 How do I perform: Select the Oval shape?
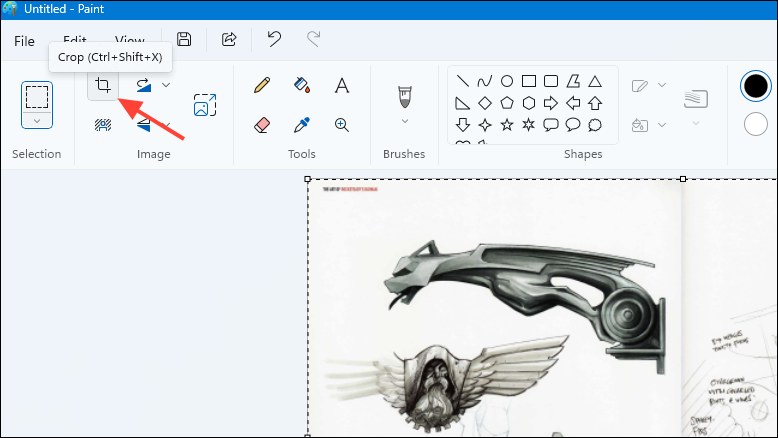[507, 81]
